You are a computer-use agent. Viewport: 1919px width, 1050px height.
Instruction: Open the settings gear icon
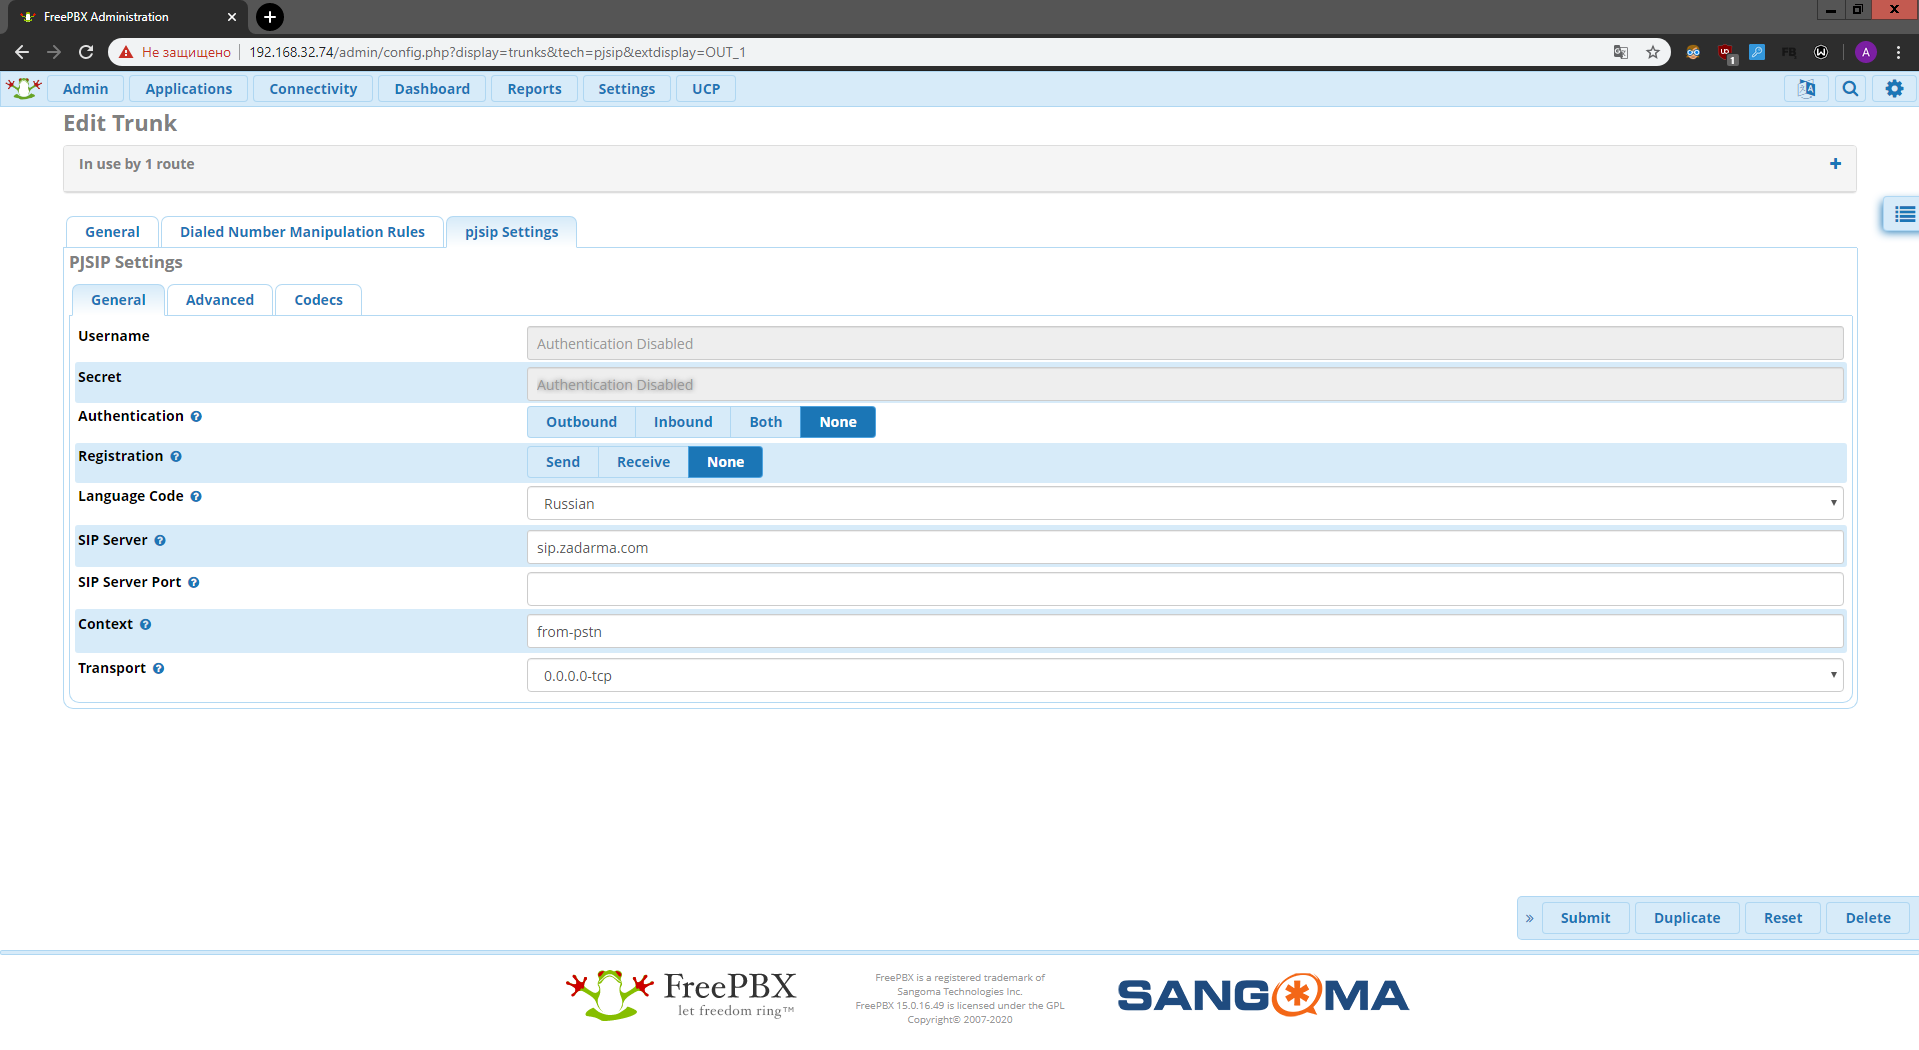coord(1894,89)
